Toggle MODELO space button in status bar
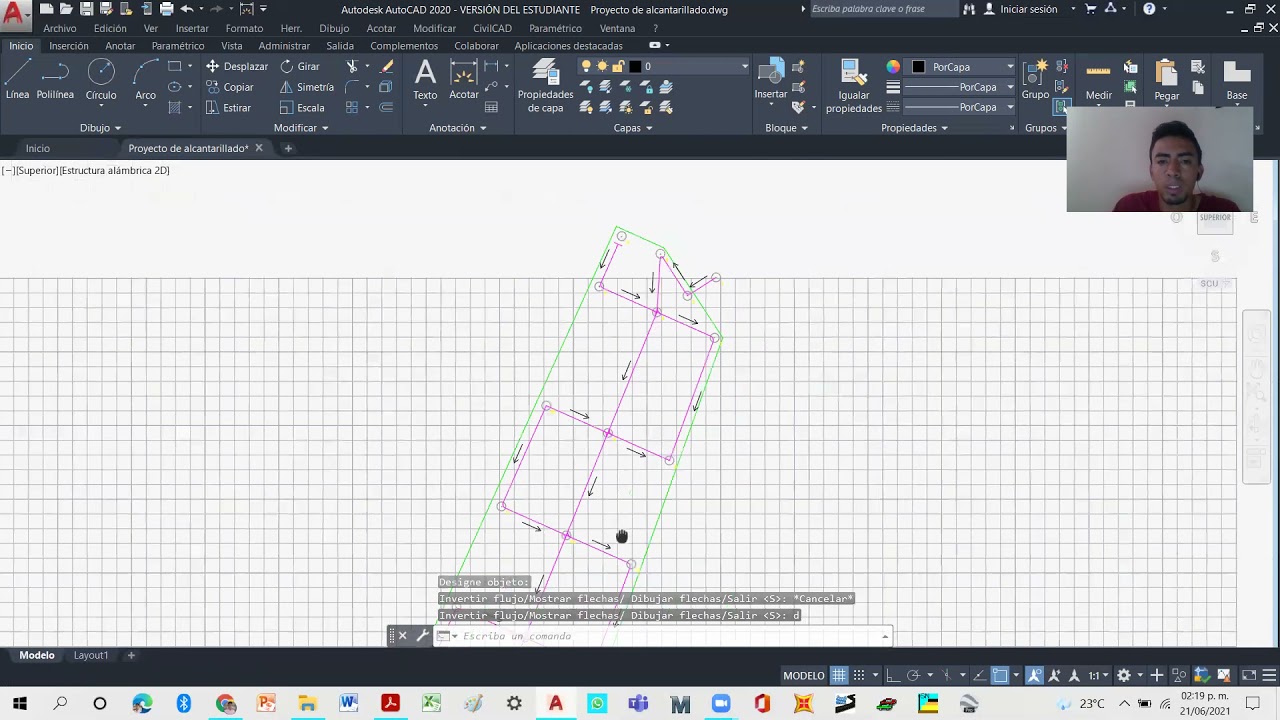 (x=804, y=675)
